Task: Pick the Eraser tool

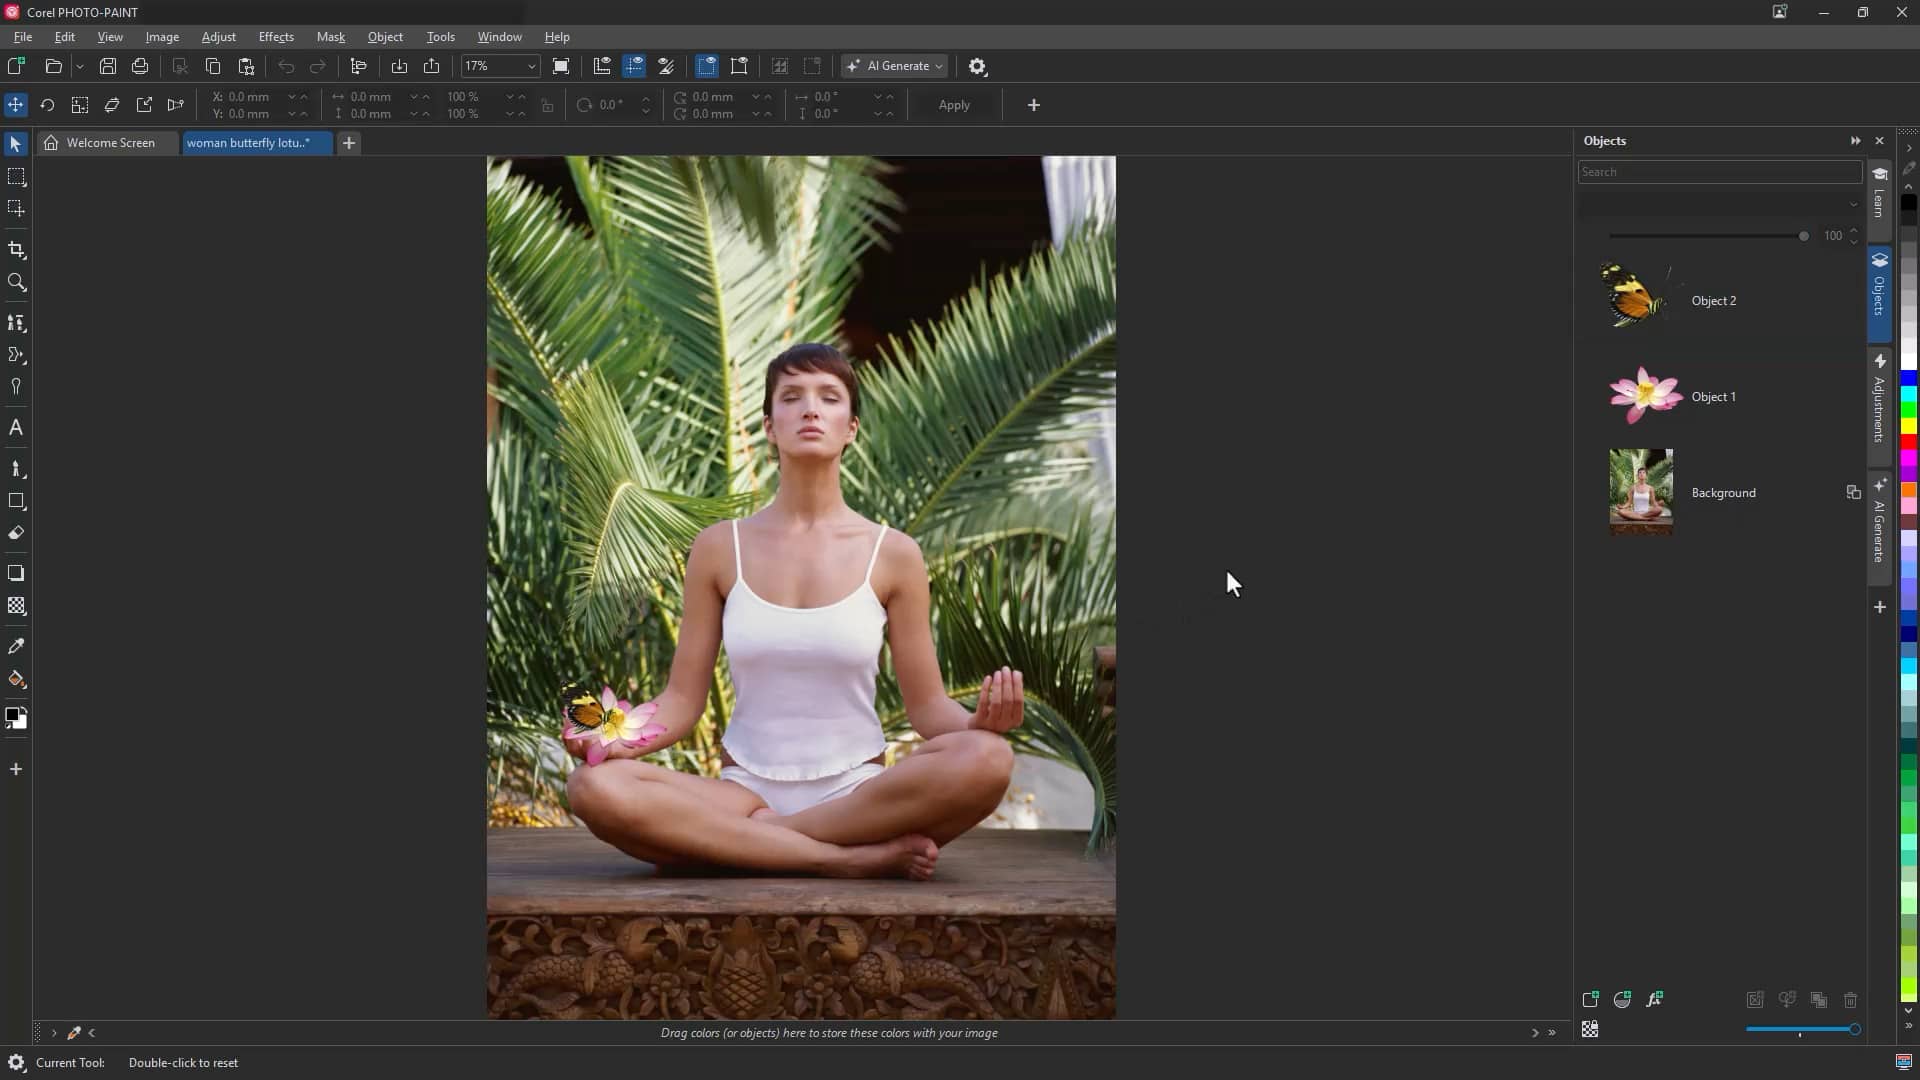Action: tap(16, 533)
